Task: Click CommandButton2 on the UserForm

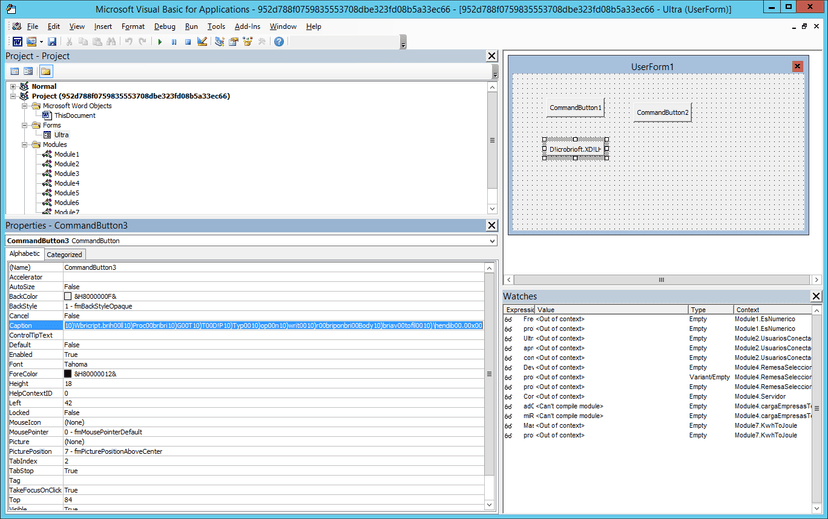Action: pyautogui.click(x=662, y=112)
